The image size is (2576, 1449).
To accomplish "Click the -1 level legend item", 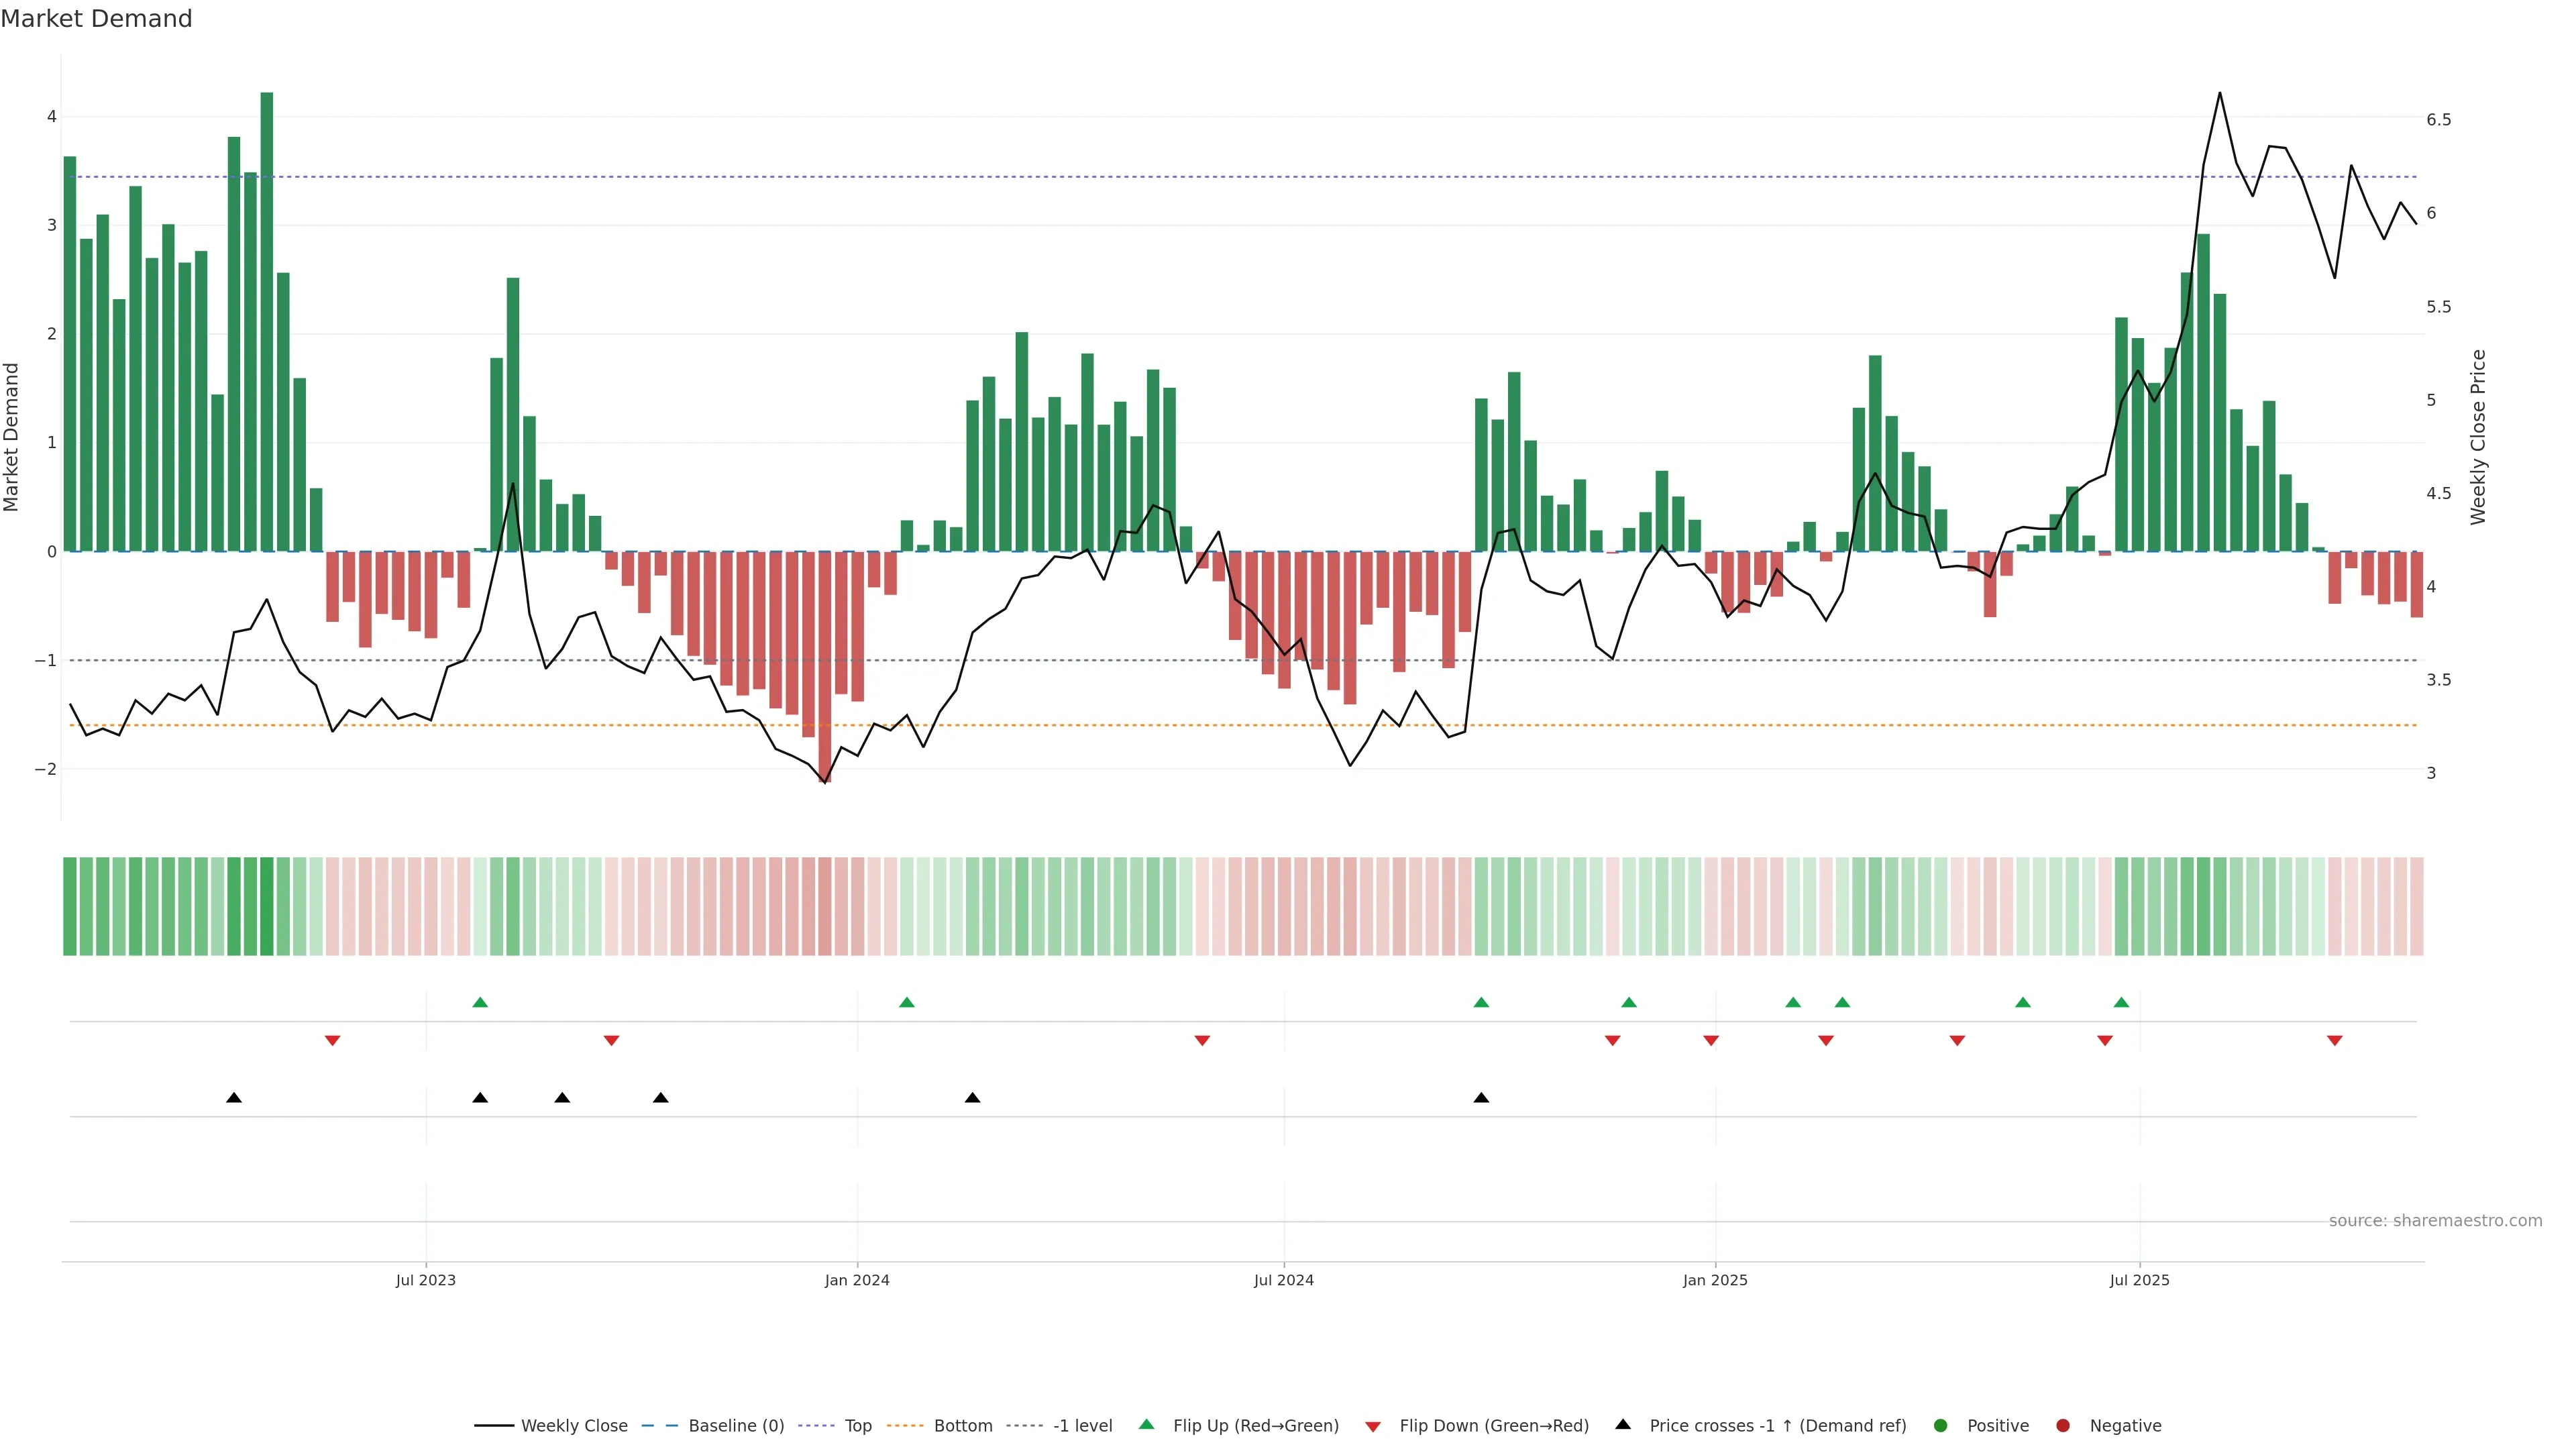I will click(x=1082, y=1425).
